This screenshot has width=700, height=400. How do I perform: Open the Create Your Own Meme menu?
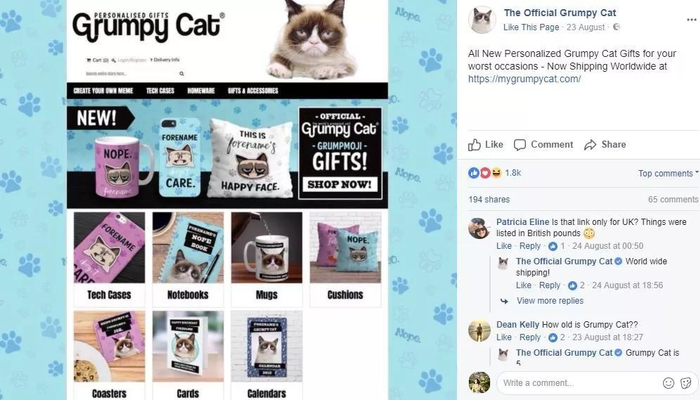click(x=103, y=91)
